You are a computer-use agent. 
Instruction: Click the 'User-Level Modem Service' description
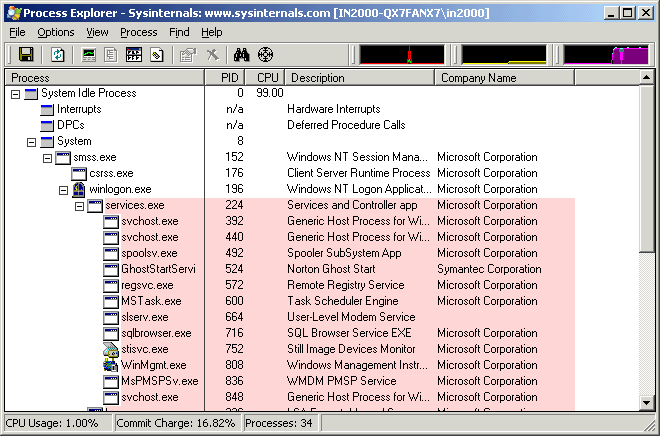click(351, 317)
